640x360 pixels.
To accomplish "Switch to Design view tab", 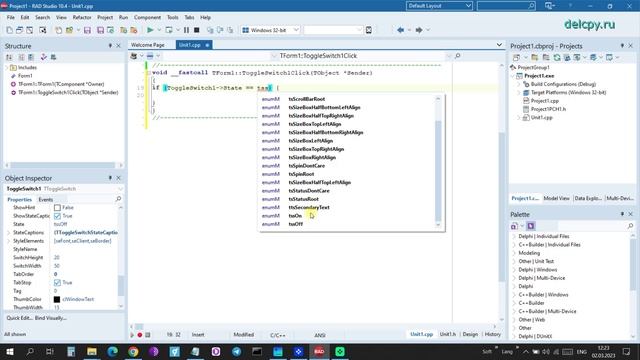I will pos(470,334).
